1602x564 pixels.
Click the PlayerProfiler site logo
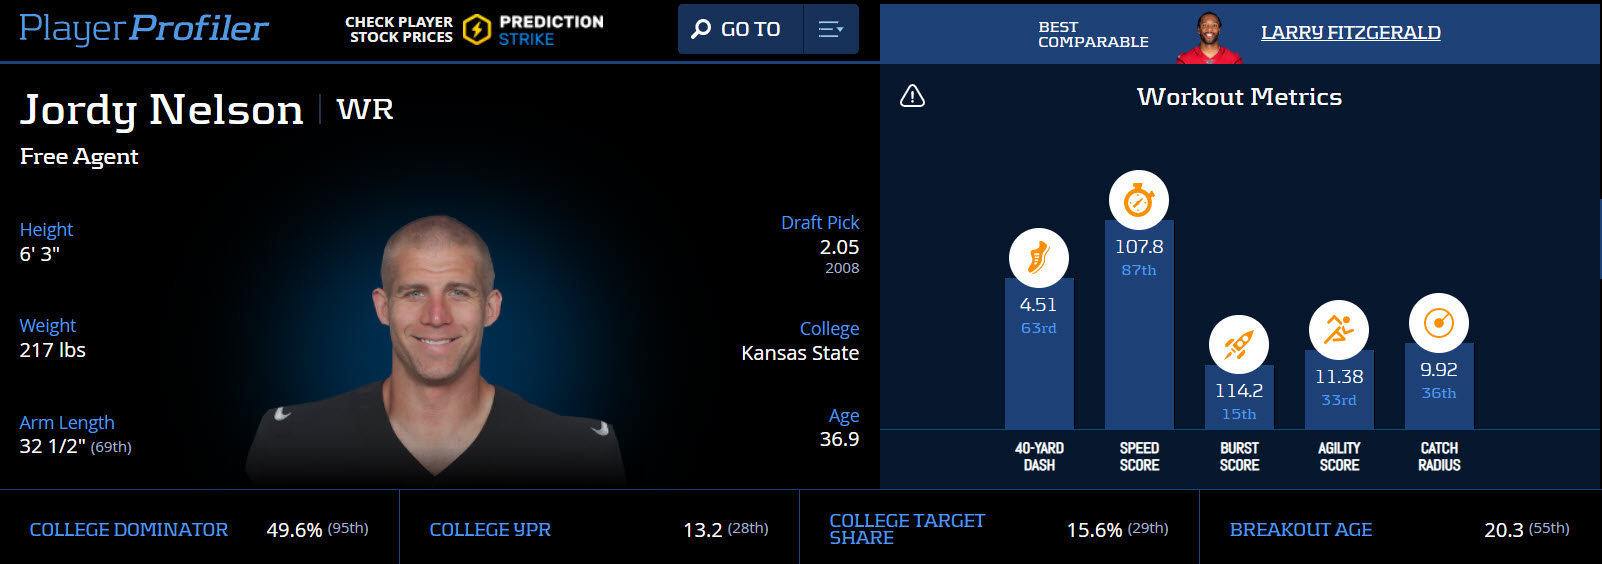[144, 29]
